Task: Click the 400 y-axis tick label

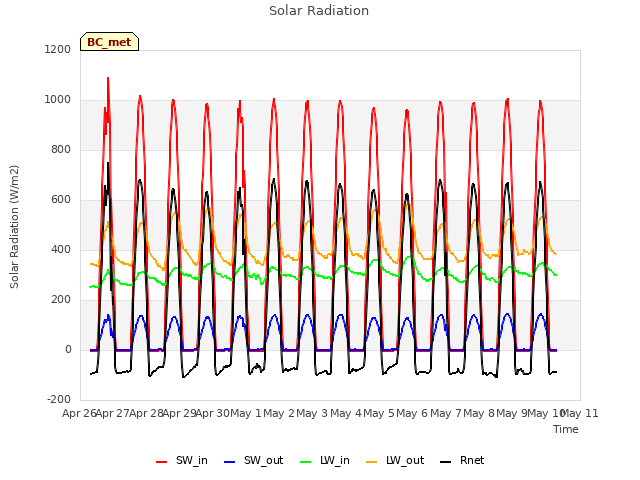Action: pos(61,249)
